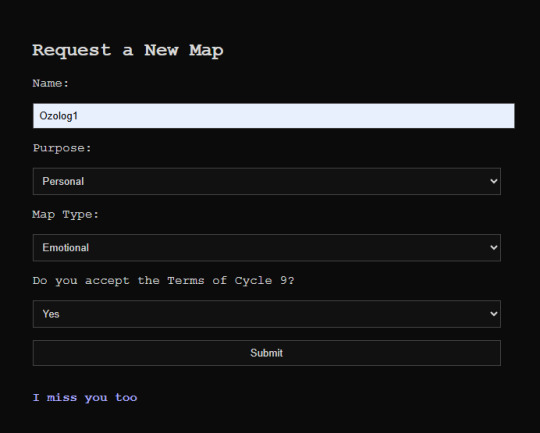This screenshot has width=540, height=433.
Task: Click the 'Name:' label
Action: coord(51,83)
